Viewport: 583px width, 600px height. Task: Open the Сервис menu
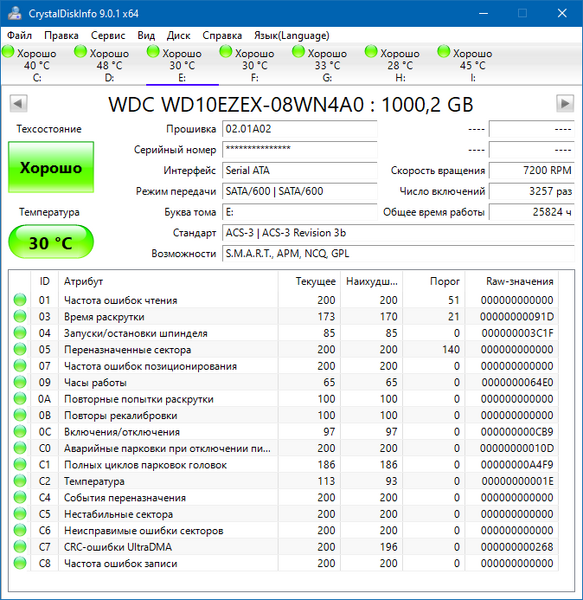pos(108,36)
